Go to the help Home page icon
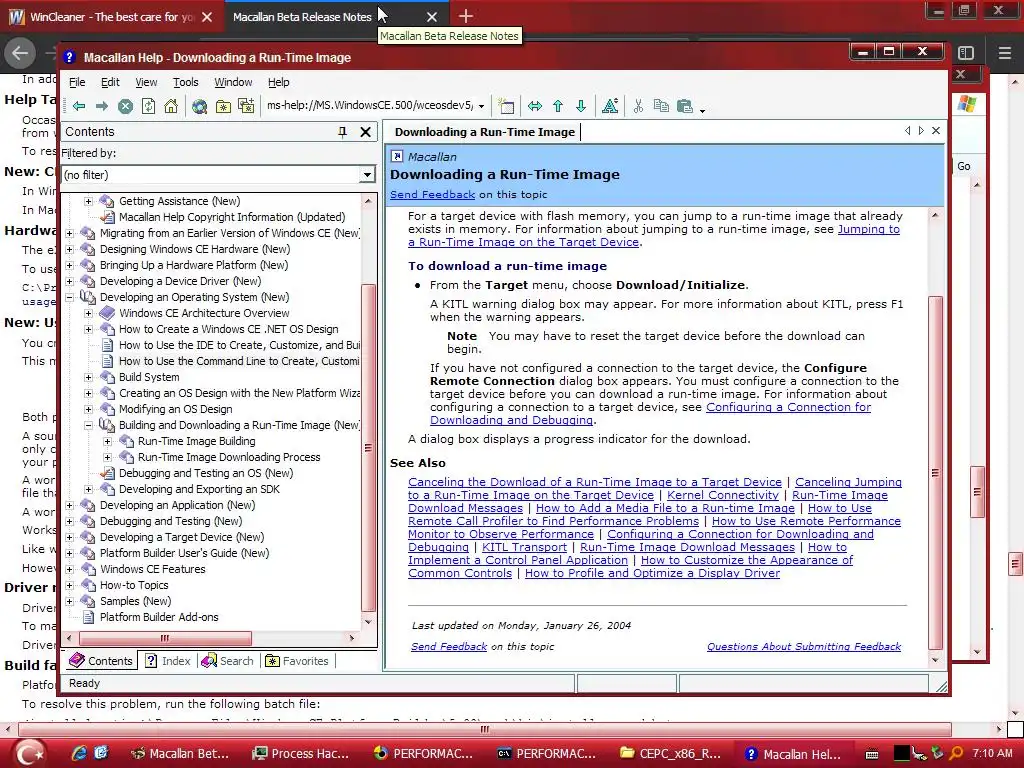This screenshot has width=1024, height=768. (x=171, y=106)
